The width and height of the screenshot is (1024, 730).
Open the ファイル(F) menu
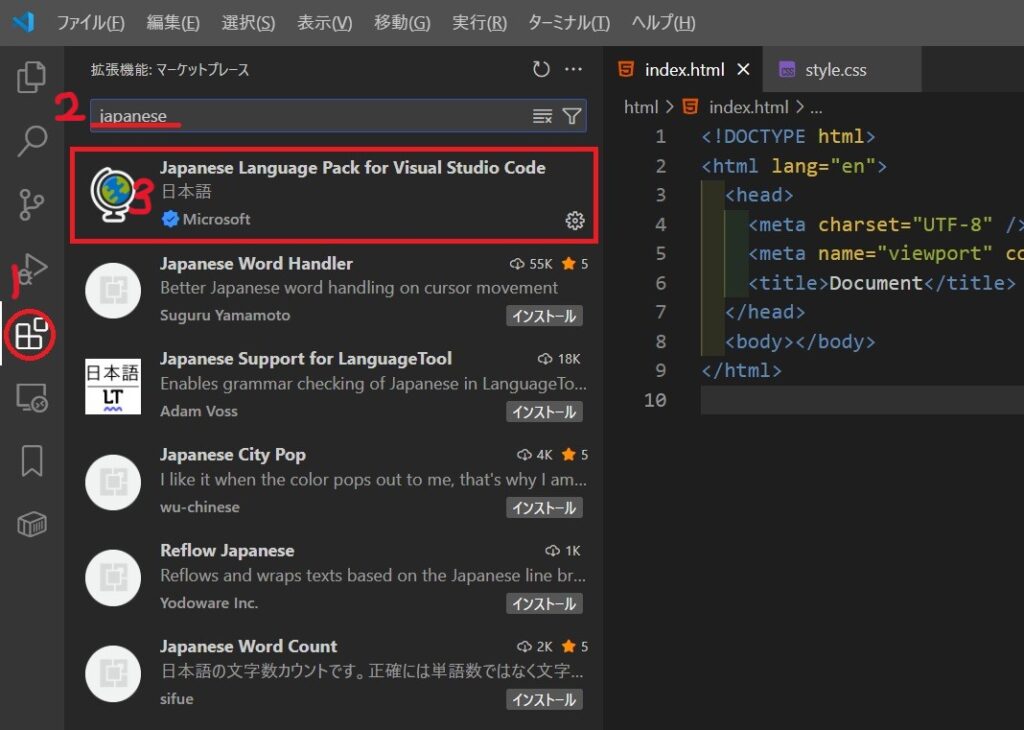click(91, 23)
